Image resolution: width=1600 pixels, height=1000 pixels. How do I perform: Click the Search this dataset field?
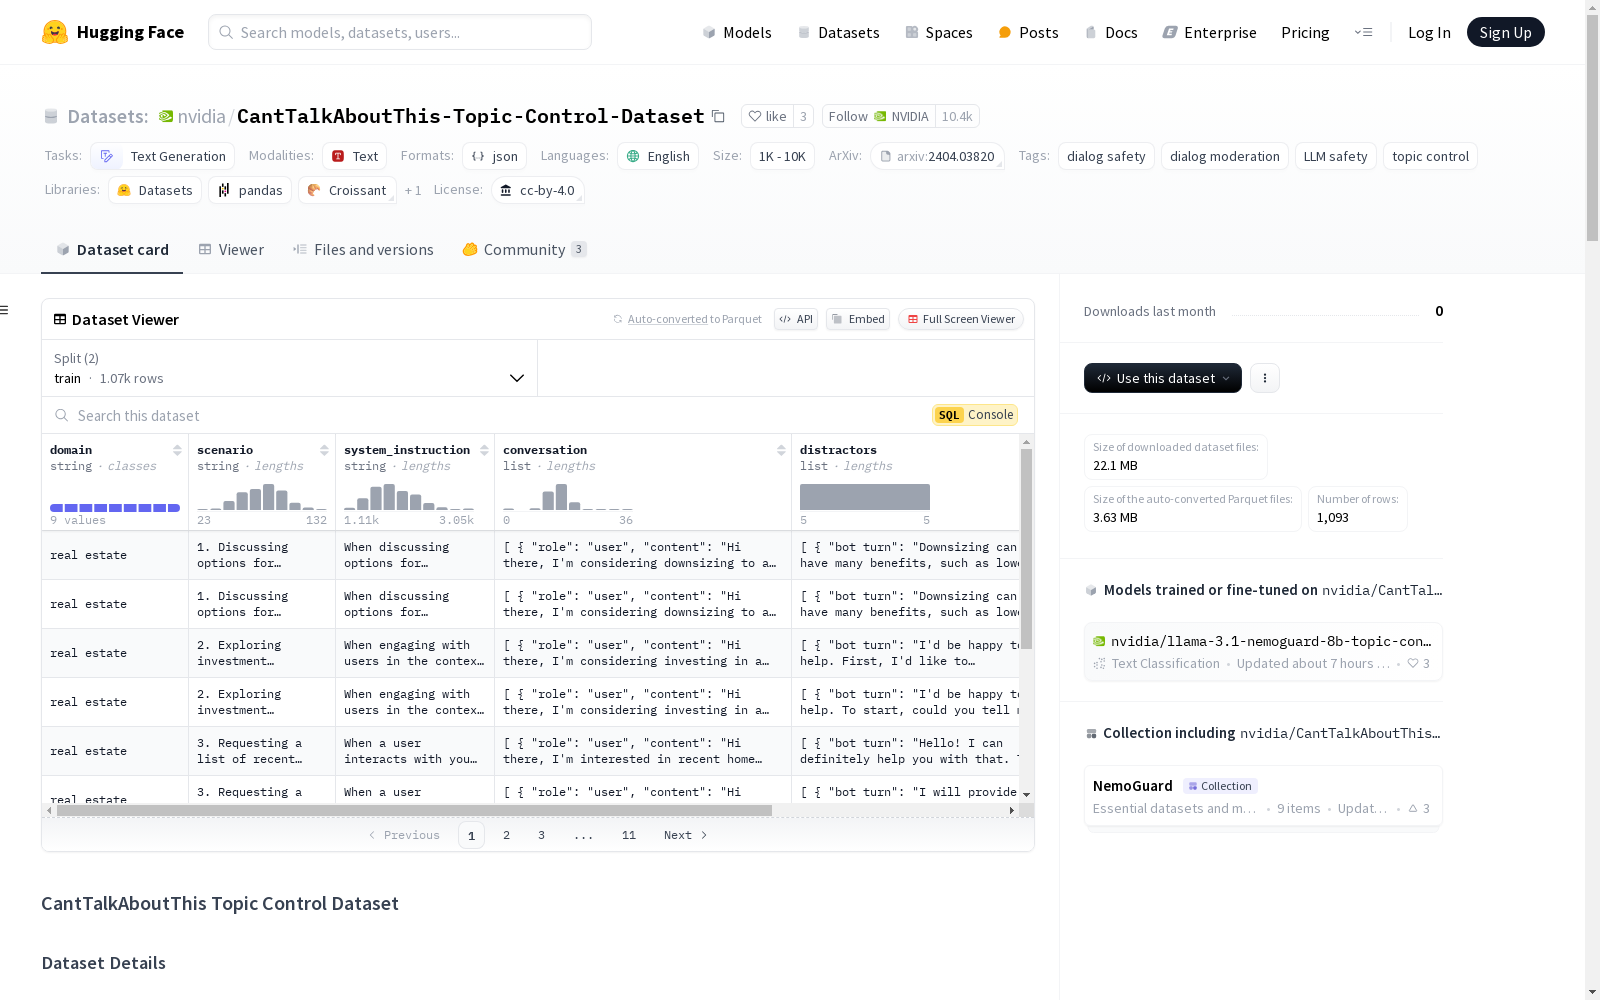point(480,415)
